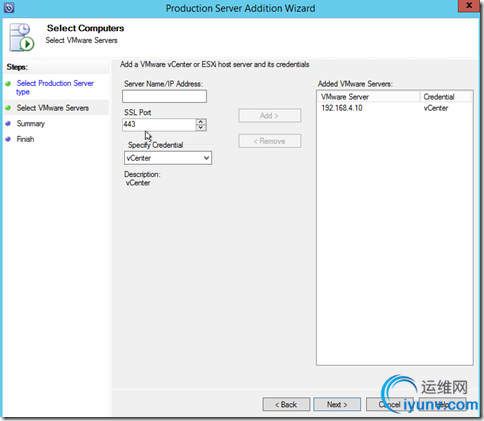Go to Select Production Server type step
Screen dimensions: 484x421
(55, 87)
